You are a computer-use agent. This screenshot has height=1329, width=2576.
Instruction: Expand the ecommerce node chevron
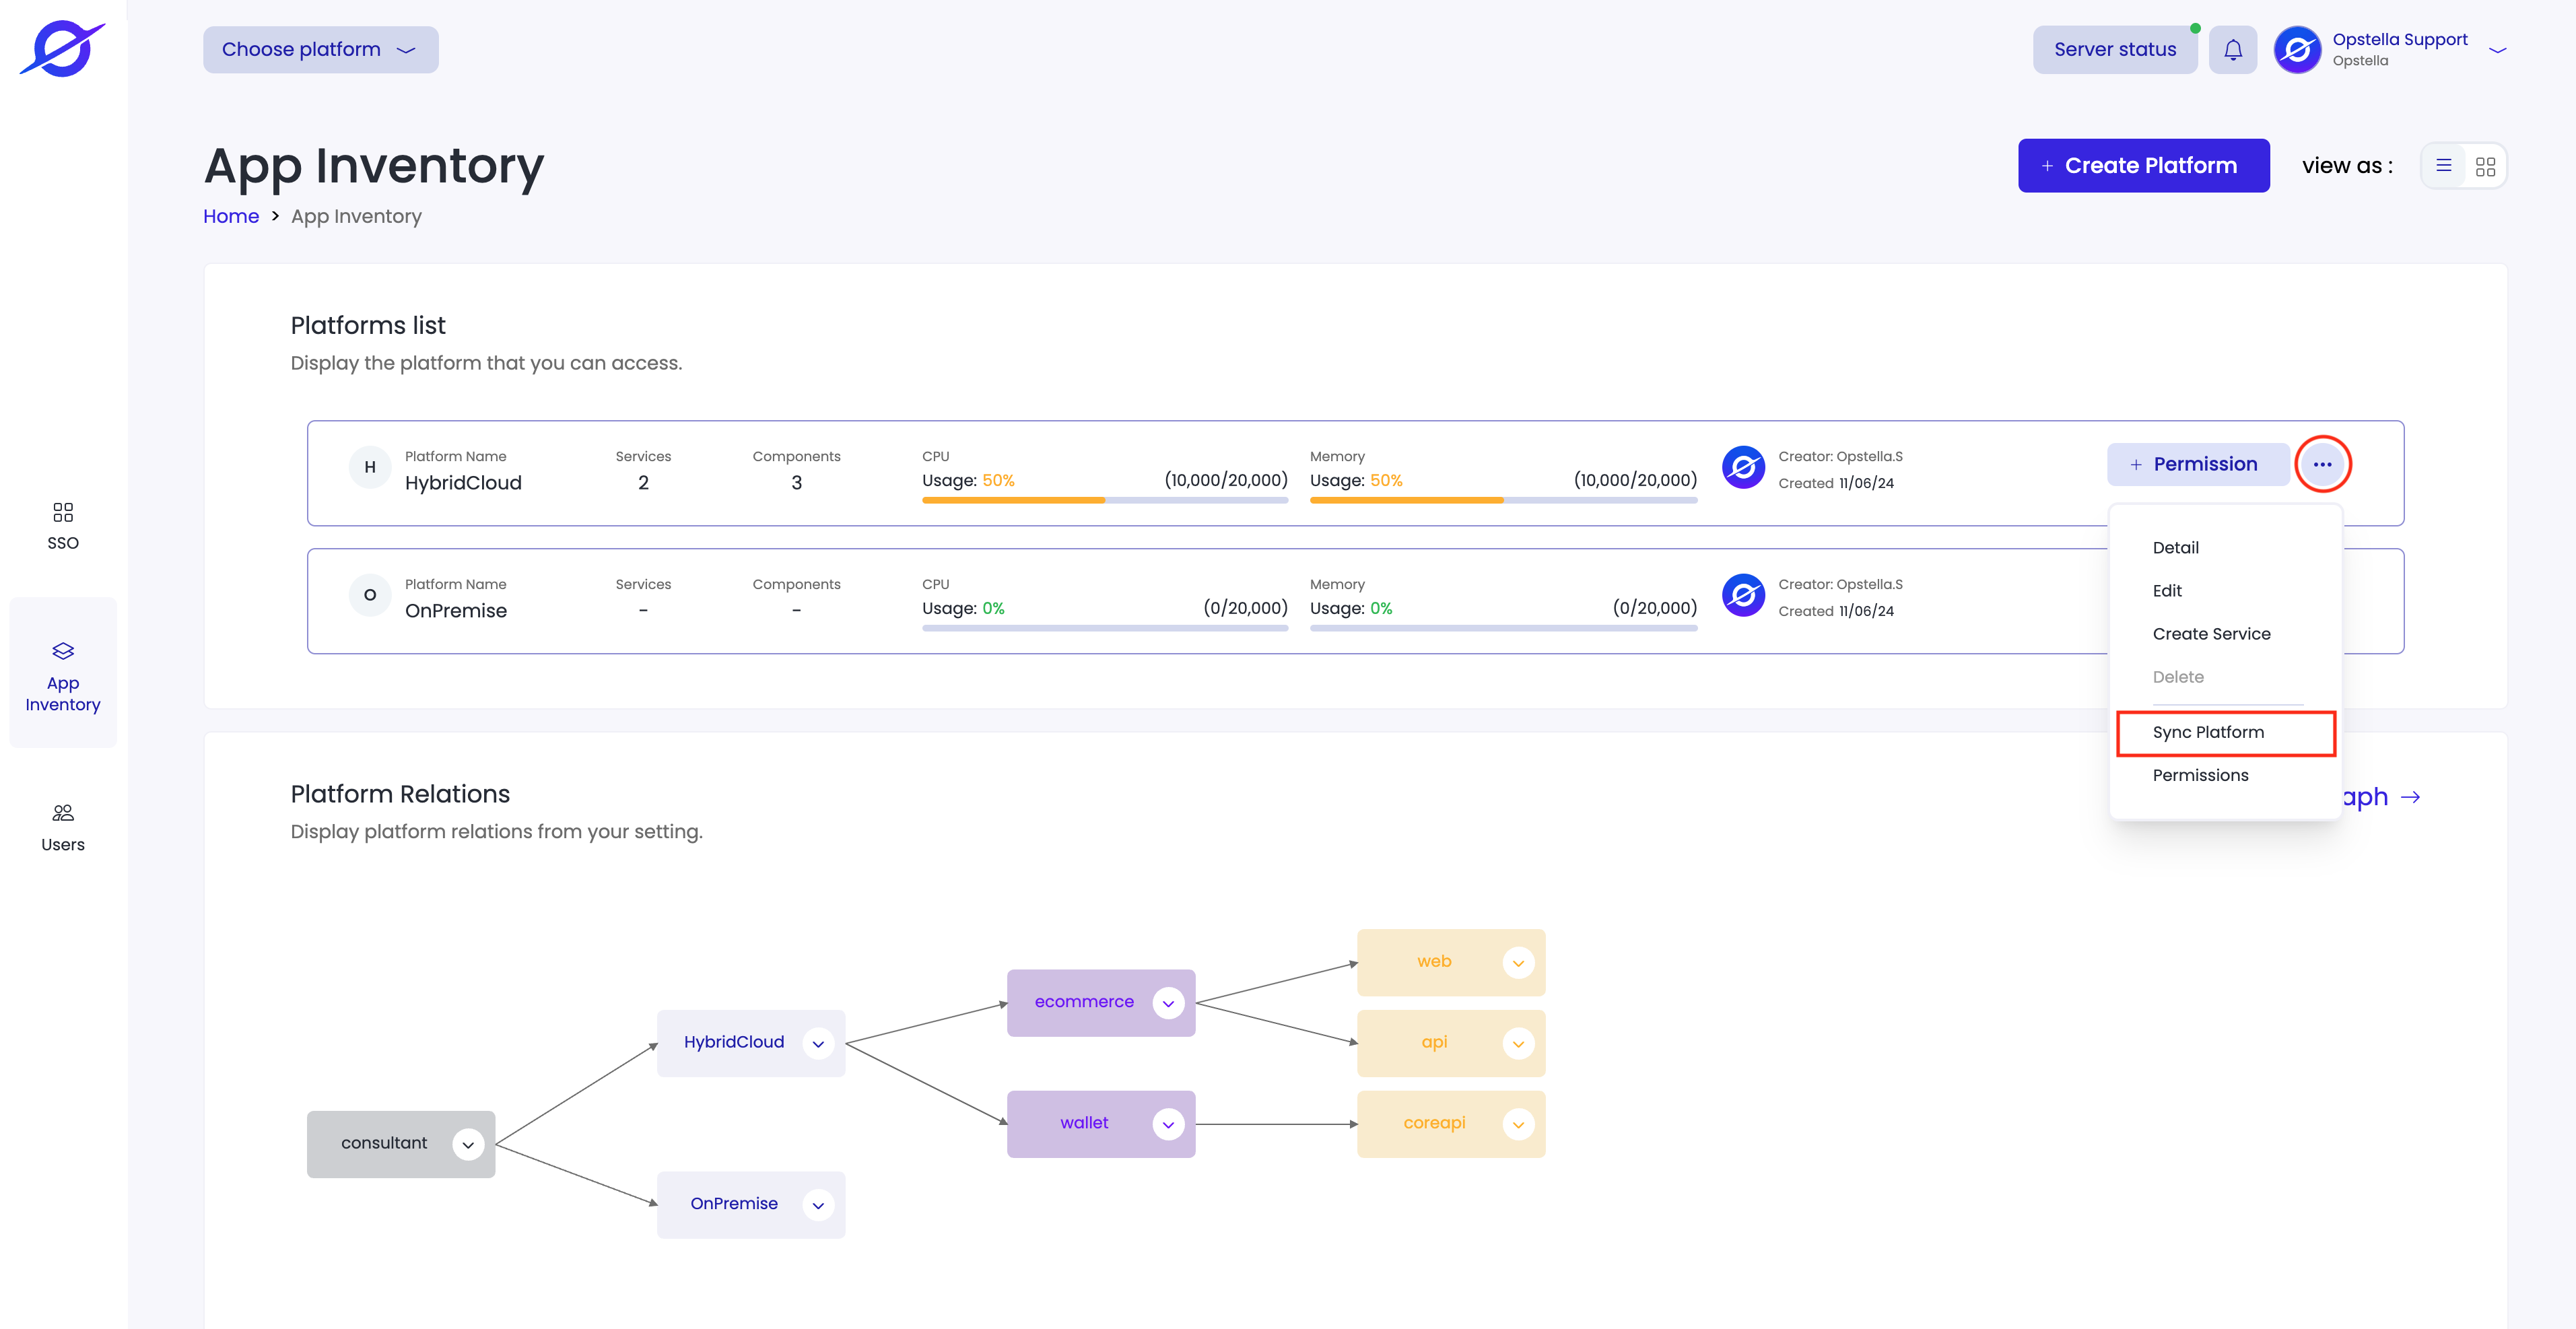point(1168,1003)
